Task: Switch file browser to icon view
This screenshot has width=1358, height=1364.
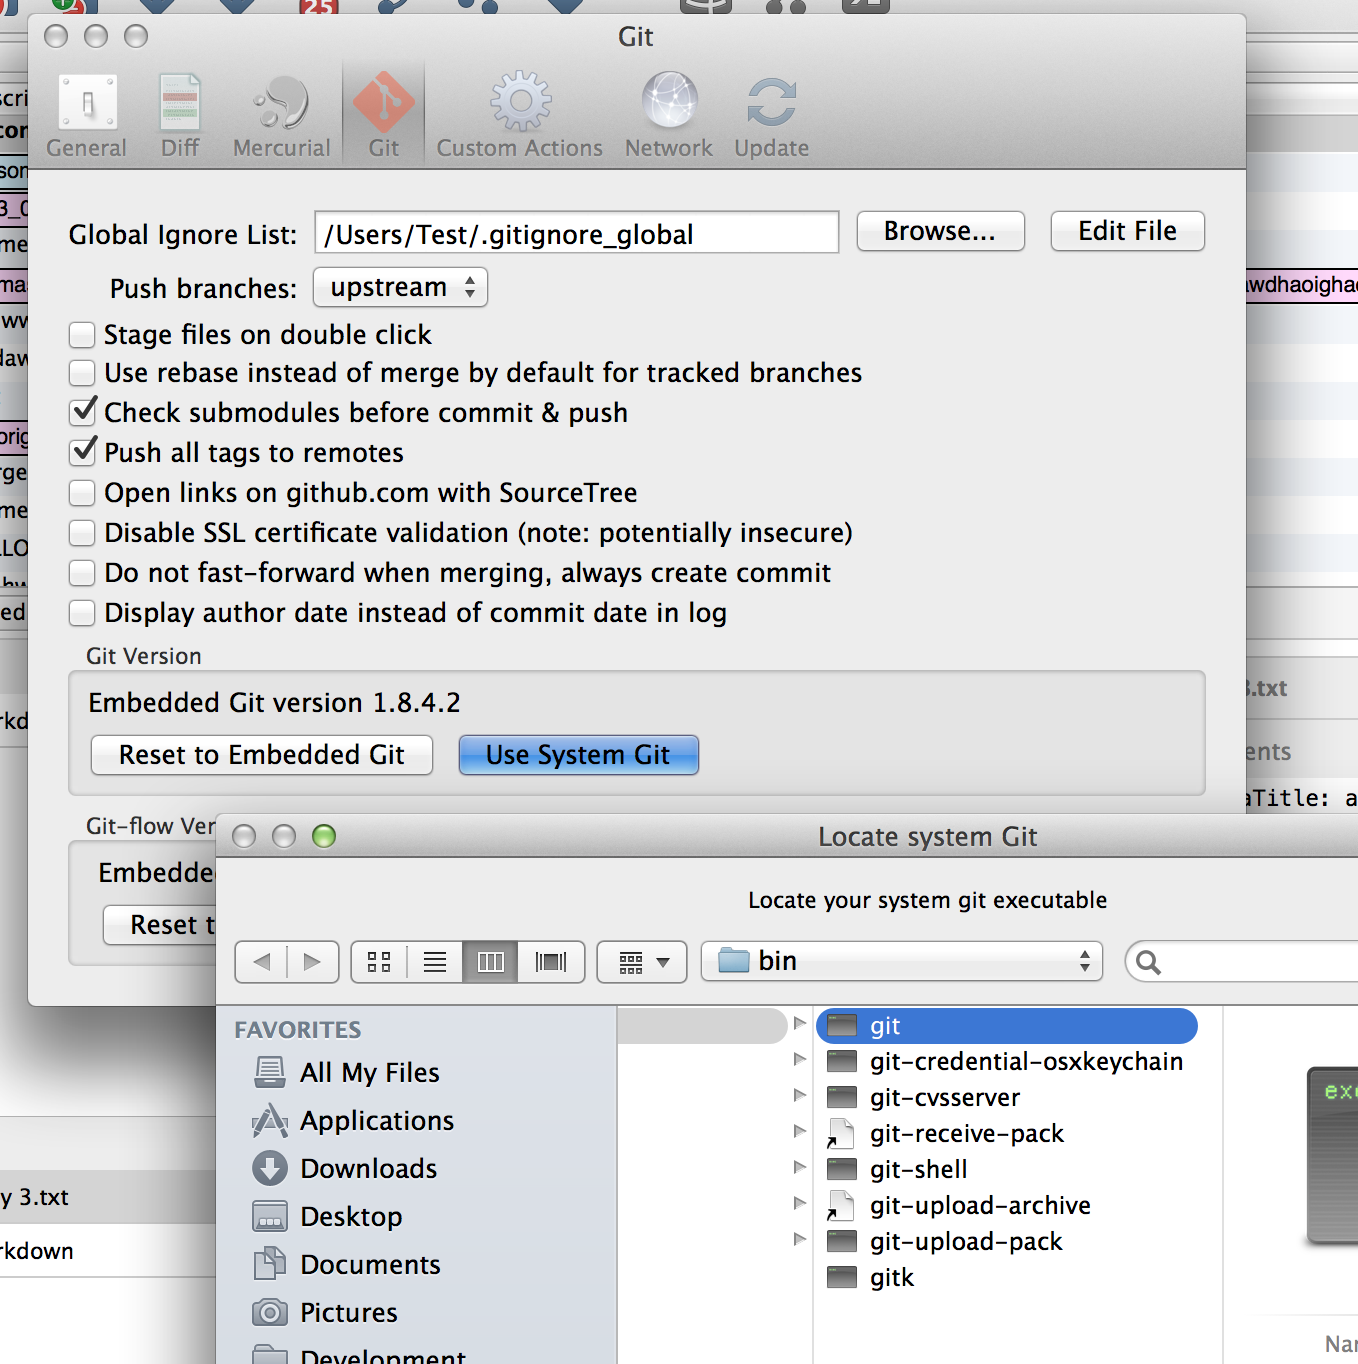Action: pos(379,962)
